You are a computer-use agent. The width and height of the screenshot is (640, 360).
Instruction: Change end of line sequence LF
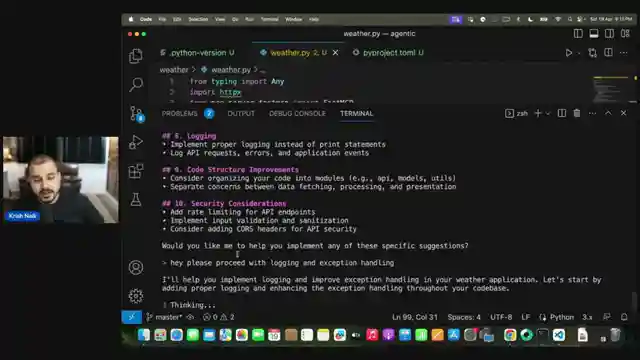click(526, 317)
